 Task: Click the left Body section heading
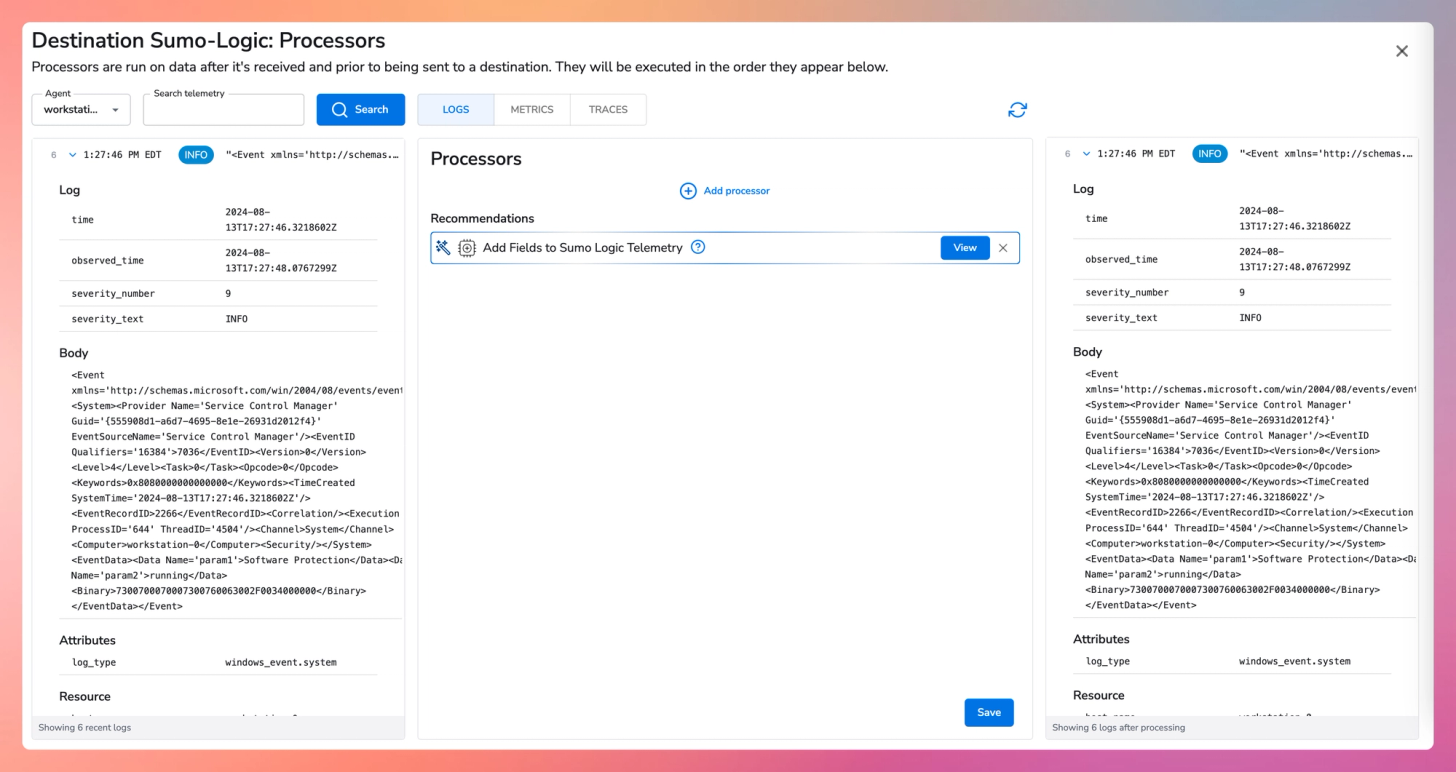click(74, 353)
